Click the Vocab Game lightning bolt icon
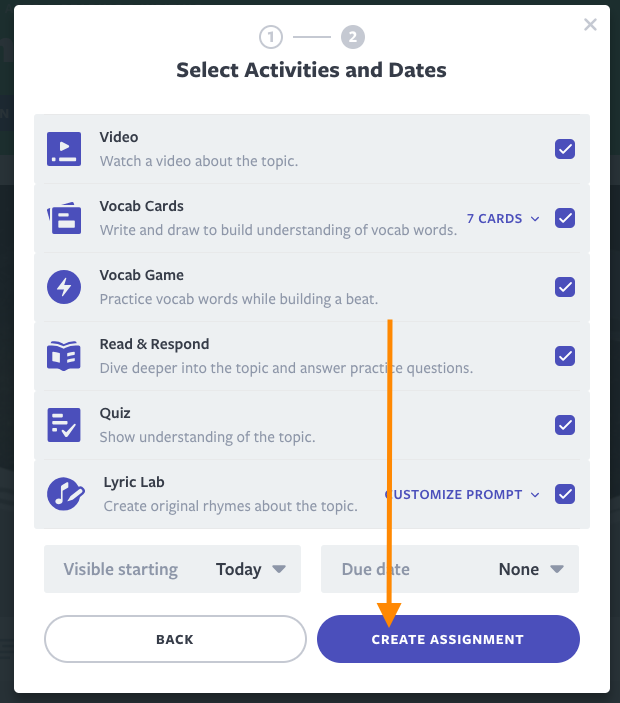Viewport: 620px width, 703px height. tap(64, 287)
